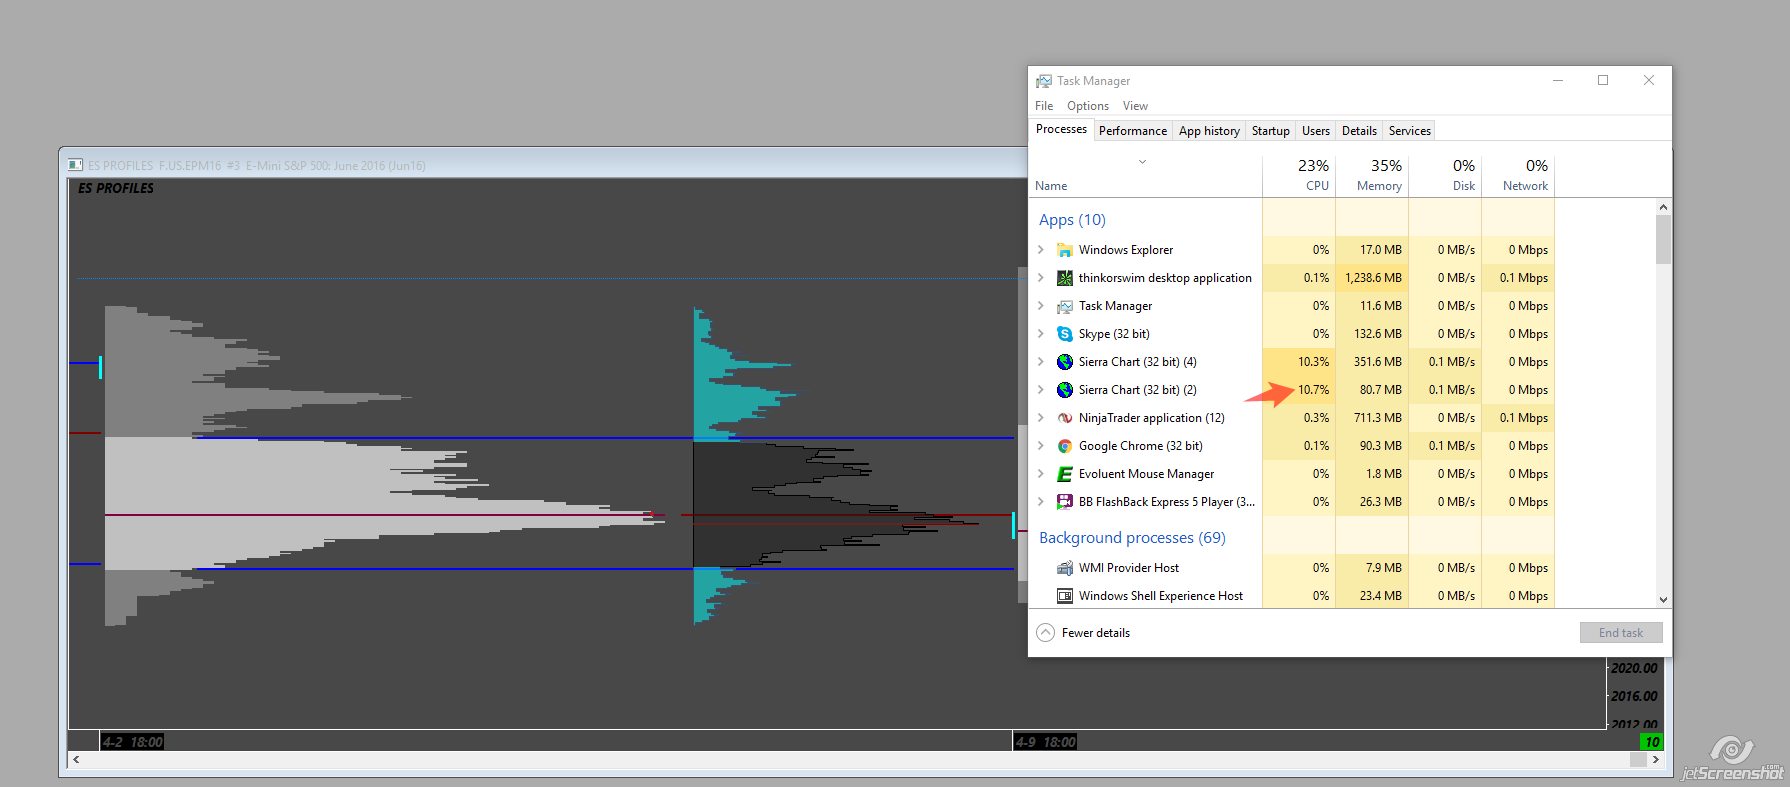This screenshot has width=1790, height=787.
Task: Expand the Task Manager process group
Action: point(1041,306)
